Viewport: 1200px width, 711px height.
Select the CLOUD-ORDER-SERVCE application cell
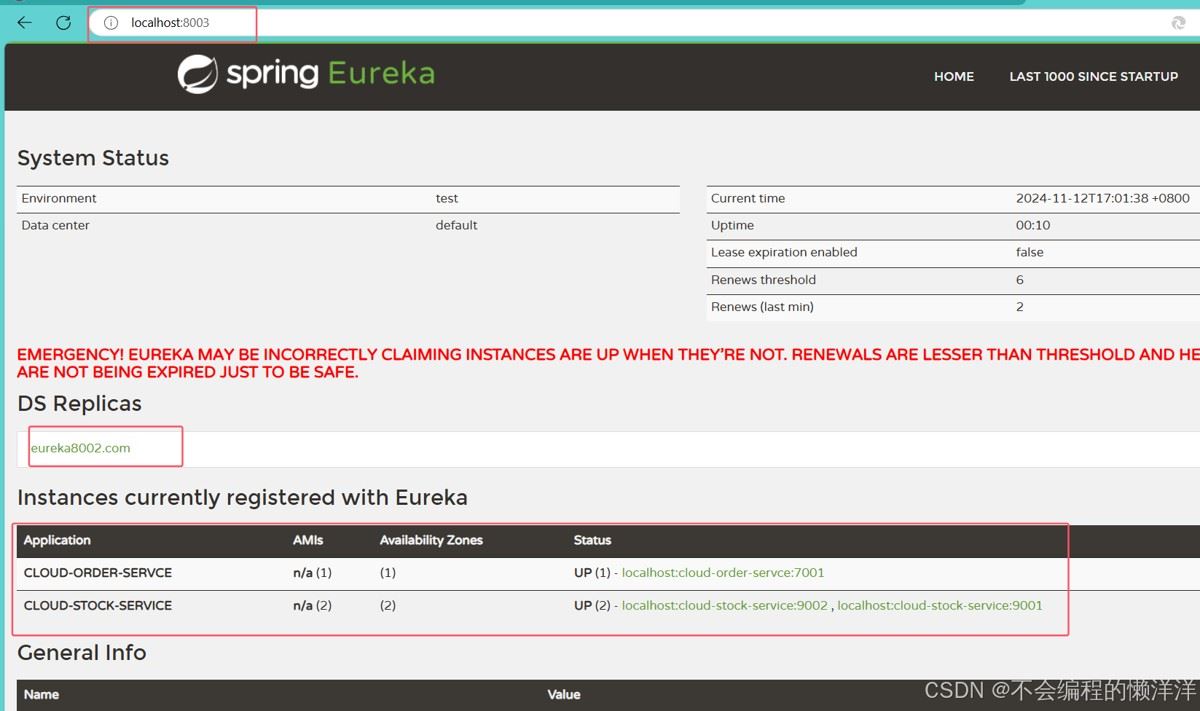[98, 573]
